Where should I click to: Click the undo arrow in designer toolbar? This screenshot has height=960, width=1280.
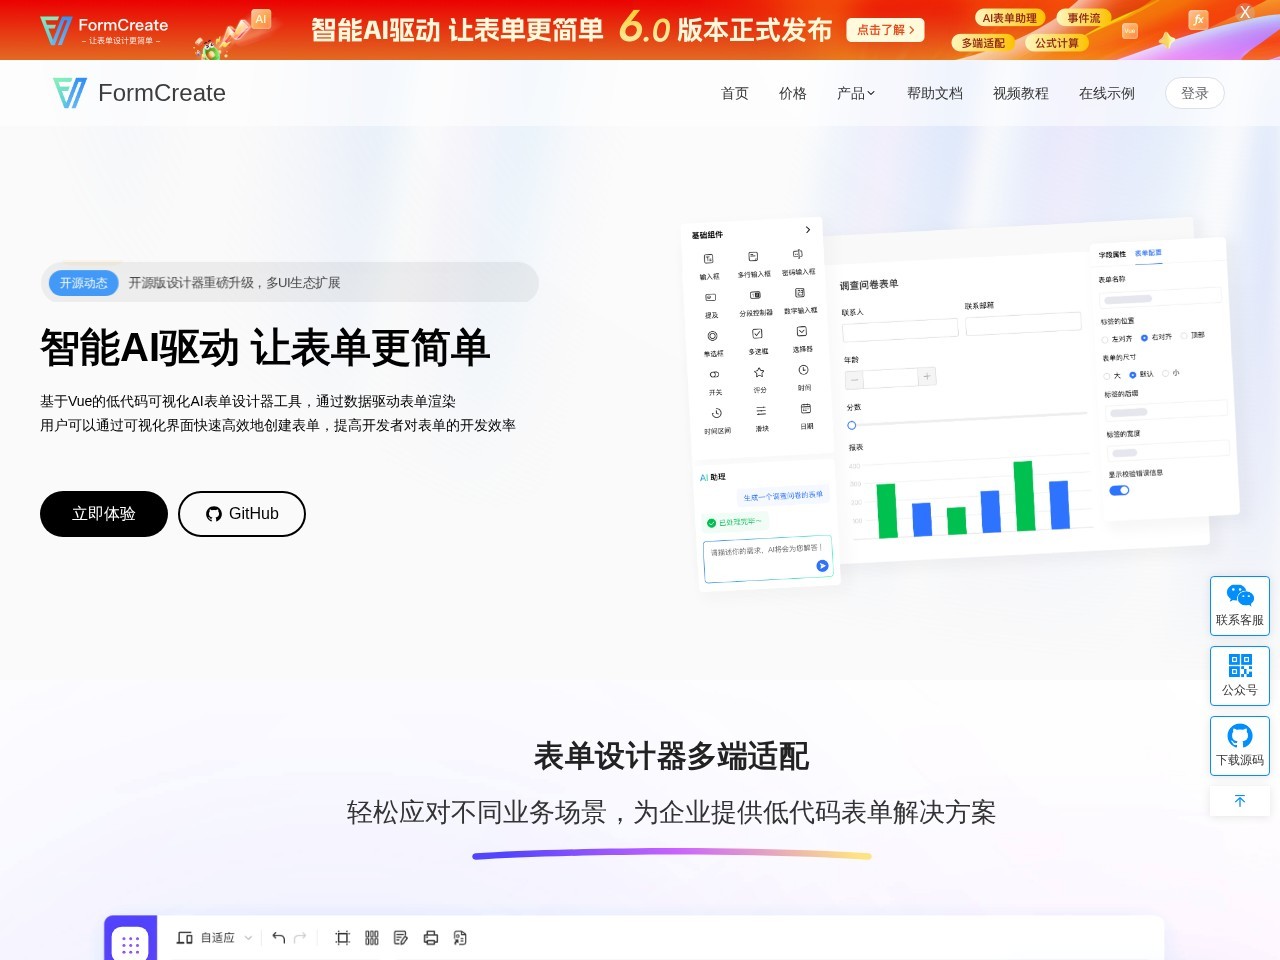(279, 938)
